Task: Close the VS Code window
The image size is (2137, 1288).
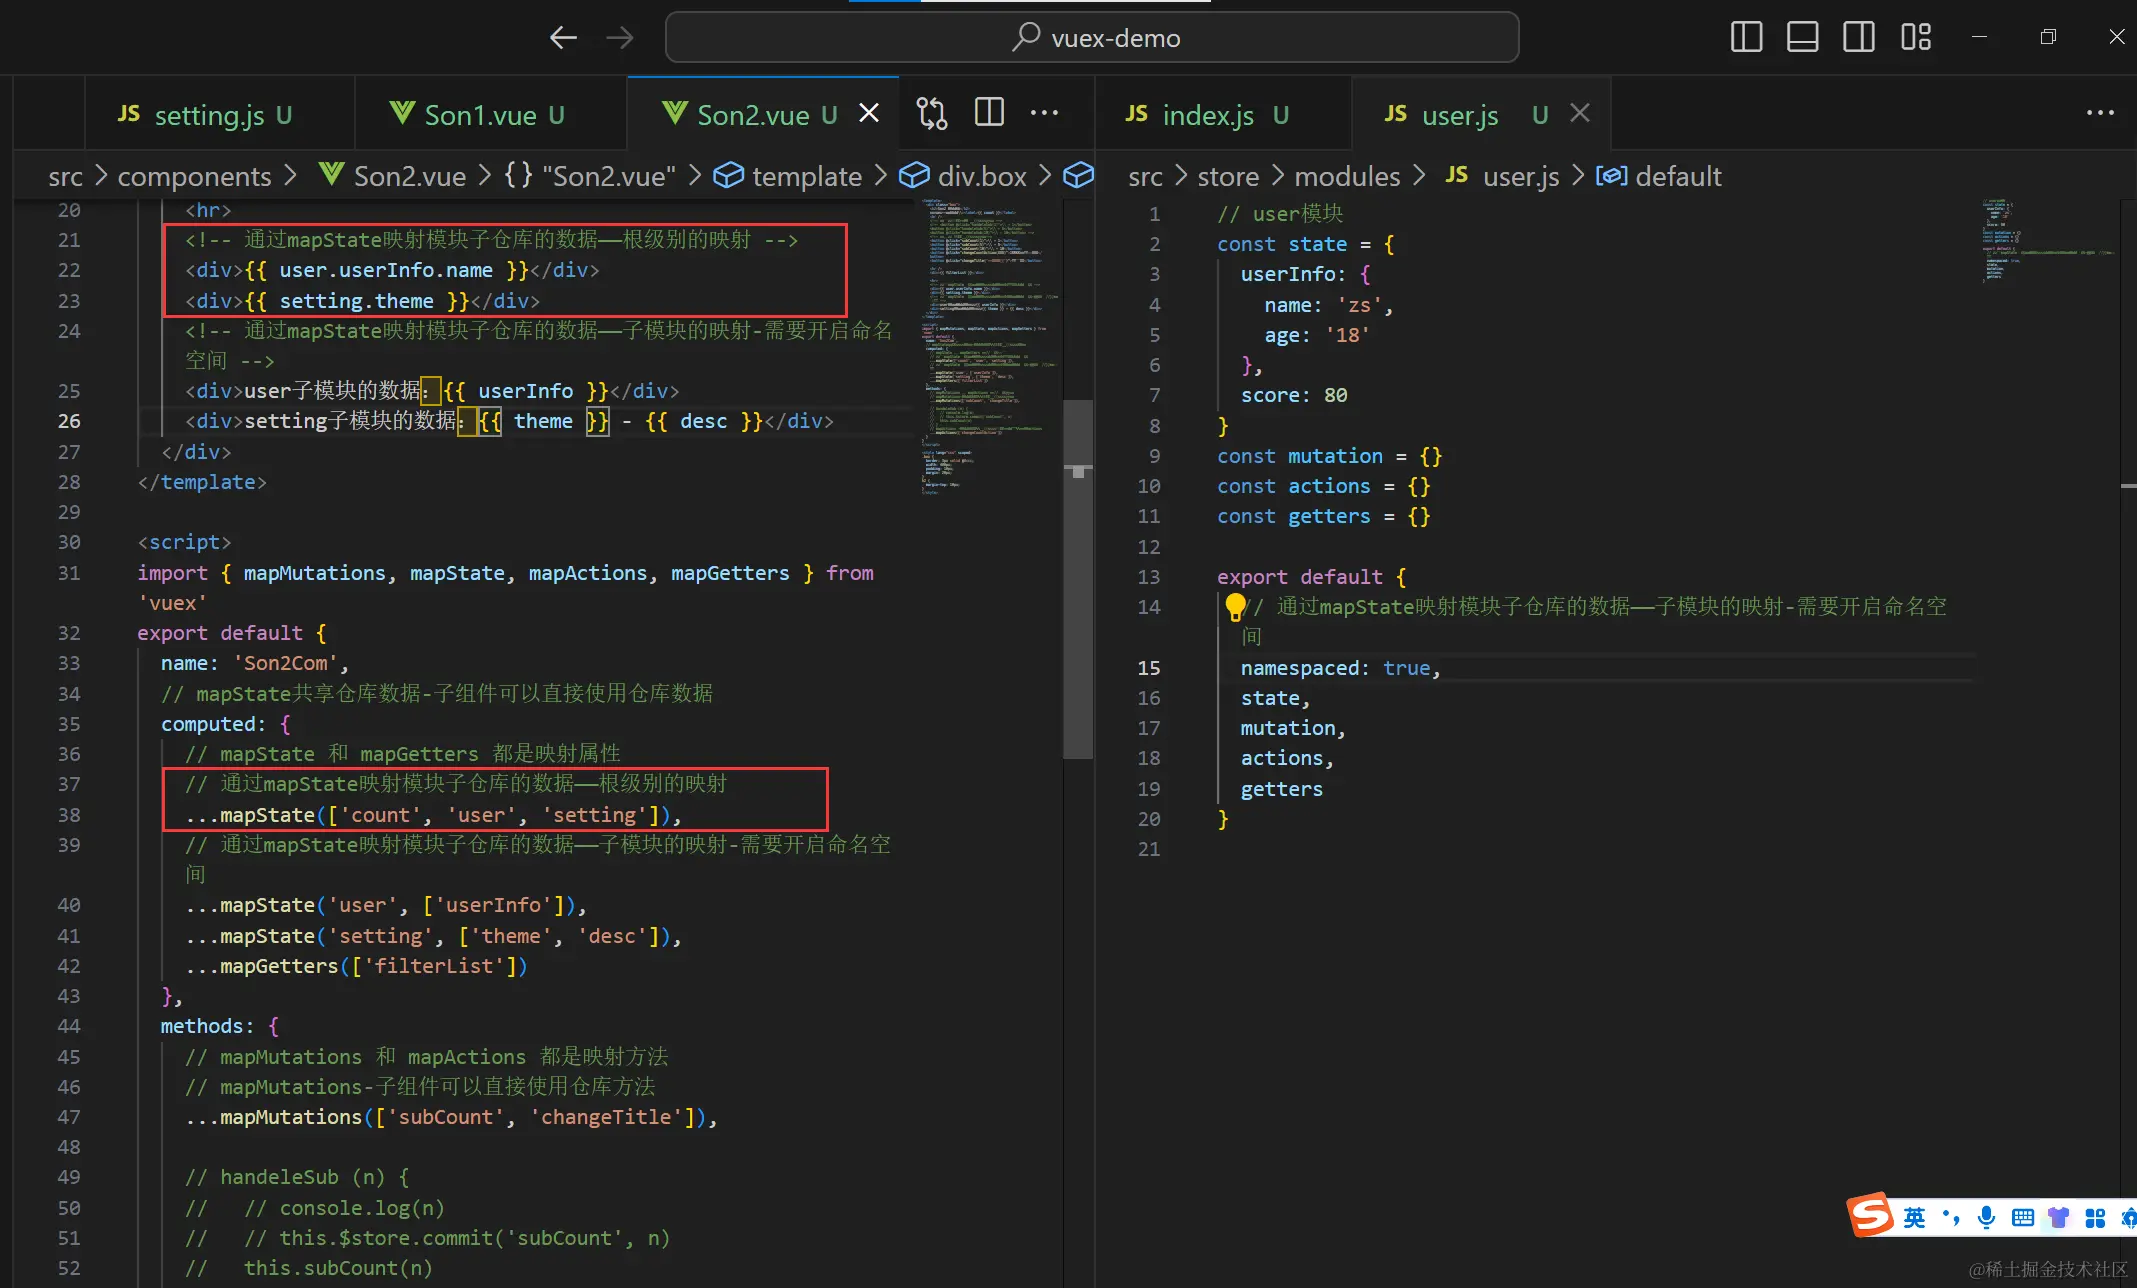Action: (x=2116, y=37)
